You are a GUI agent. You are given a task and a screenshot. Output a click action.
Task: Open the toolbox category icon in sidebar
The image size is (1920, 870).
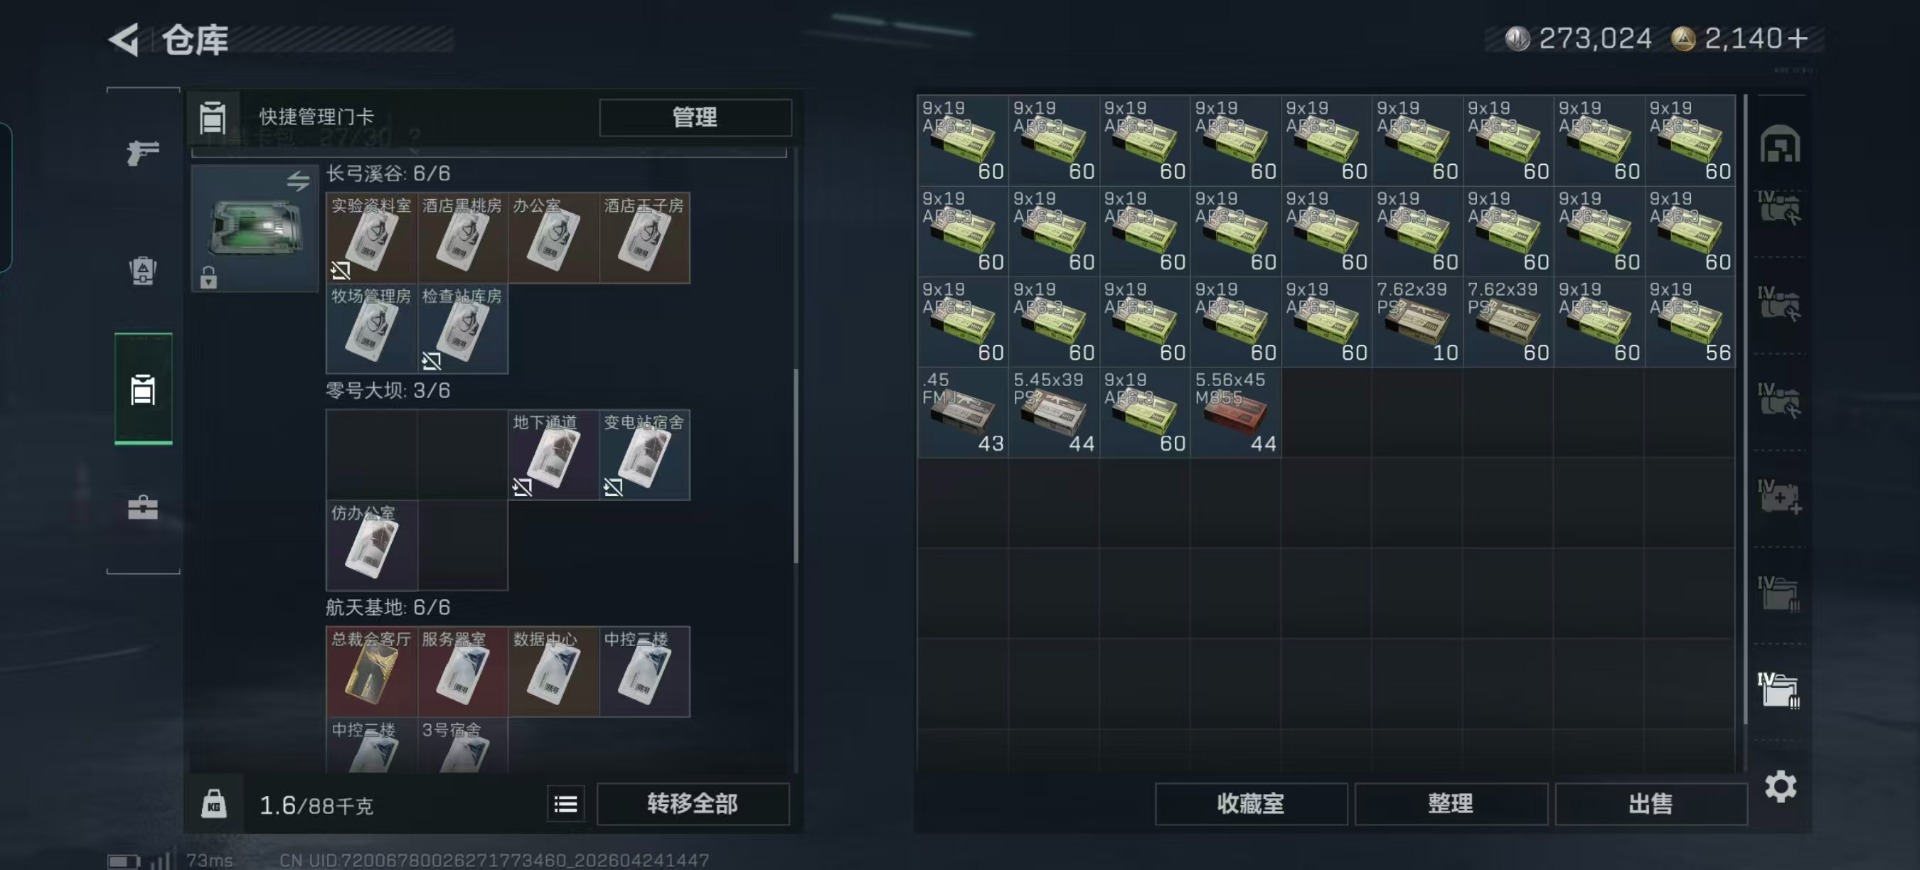143,507
